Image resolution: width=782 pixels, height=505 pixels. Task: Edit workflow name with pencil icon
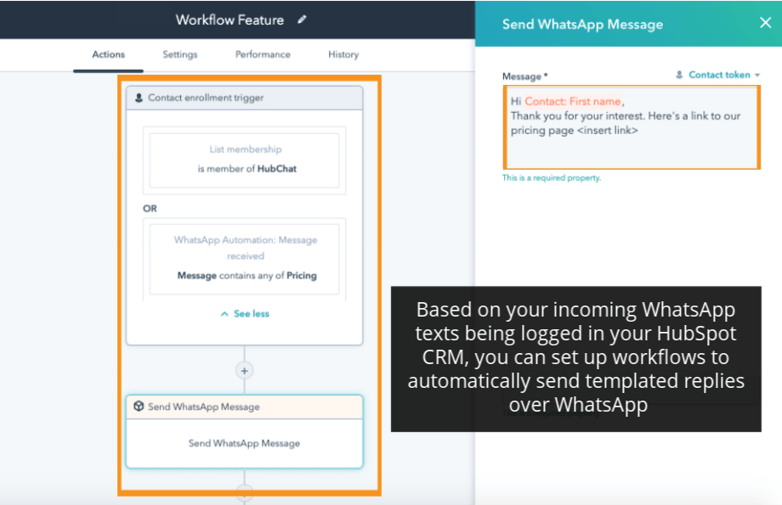302,19
